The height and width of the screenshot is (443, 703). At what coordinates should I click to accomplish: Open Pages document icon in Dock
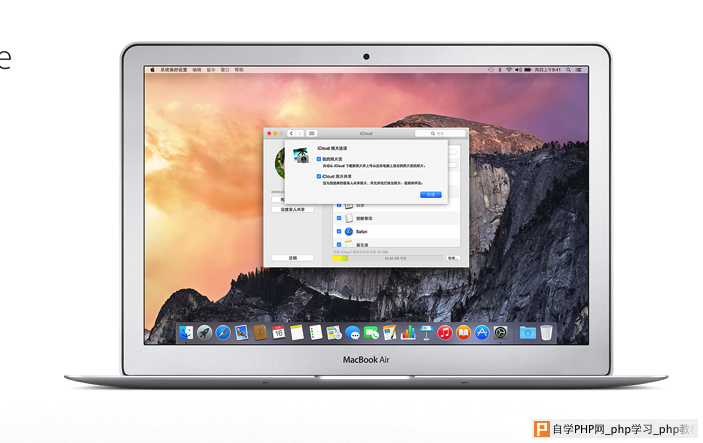(389, 333)
